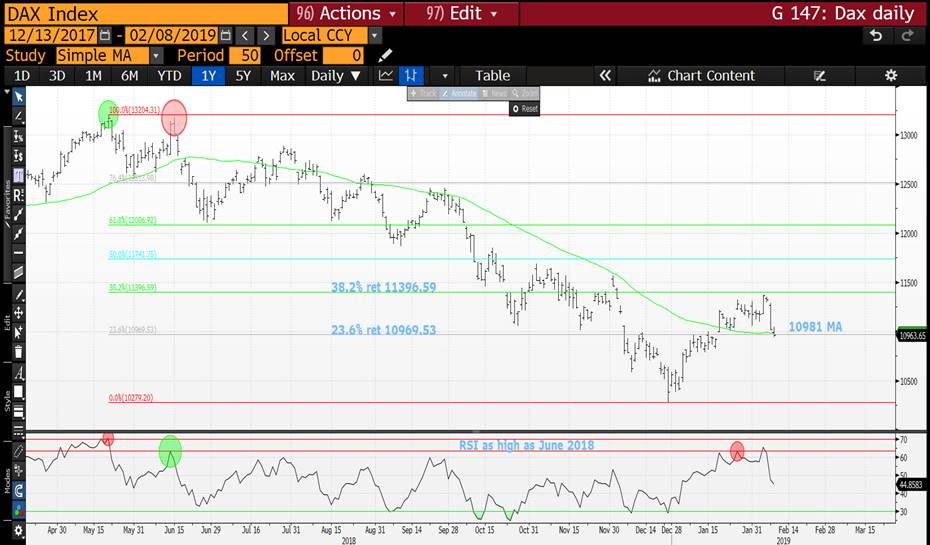Collapse panel with double chevron
Image resolution: width=930 pixels, height=545 pixels.
click(x=605, y=76)
